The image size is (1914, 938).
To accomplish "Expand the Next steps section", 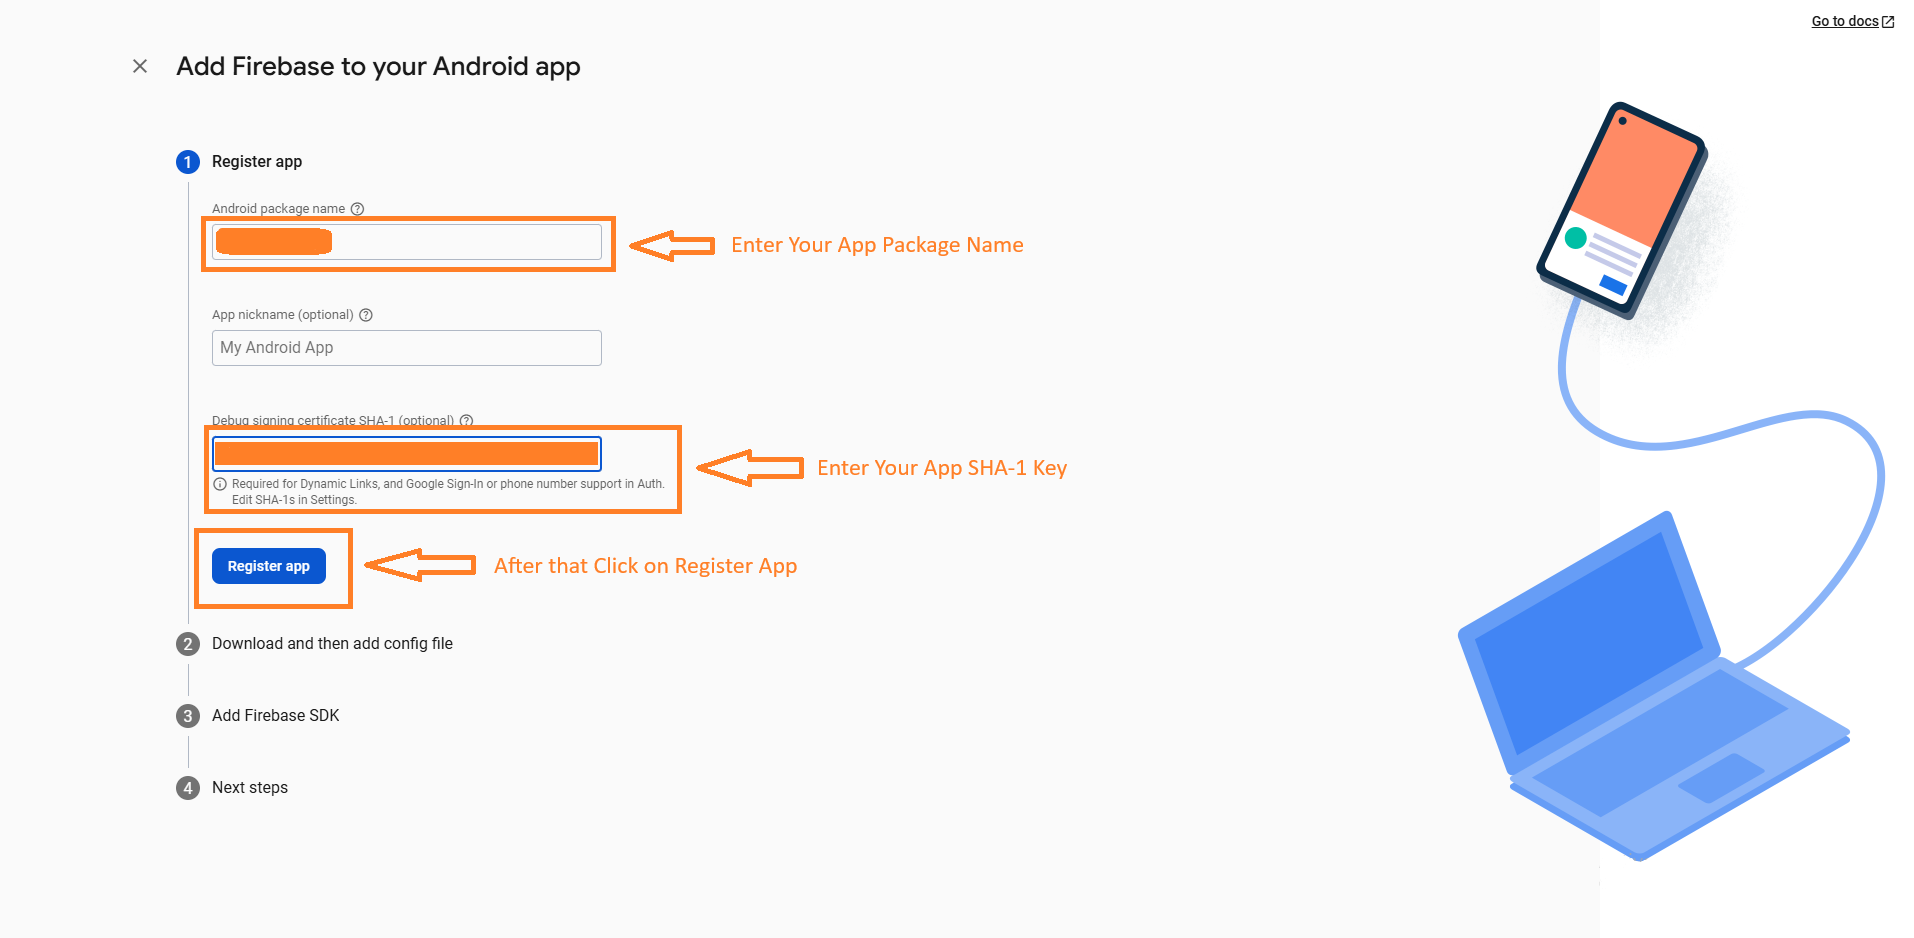I will pyautogui.click(x=250, y=788).
